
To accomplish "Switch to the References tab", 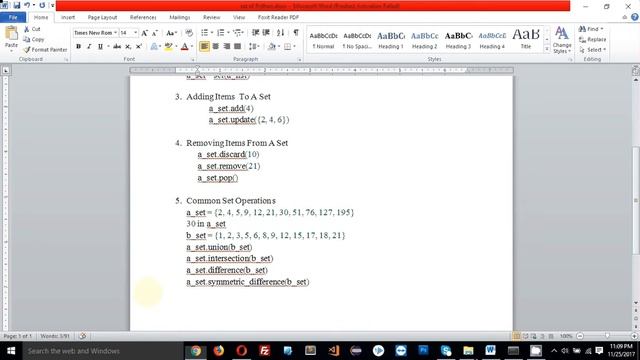I will [x=143, y=17].
